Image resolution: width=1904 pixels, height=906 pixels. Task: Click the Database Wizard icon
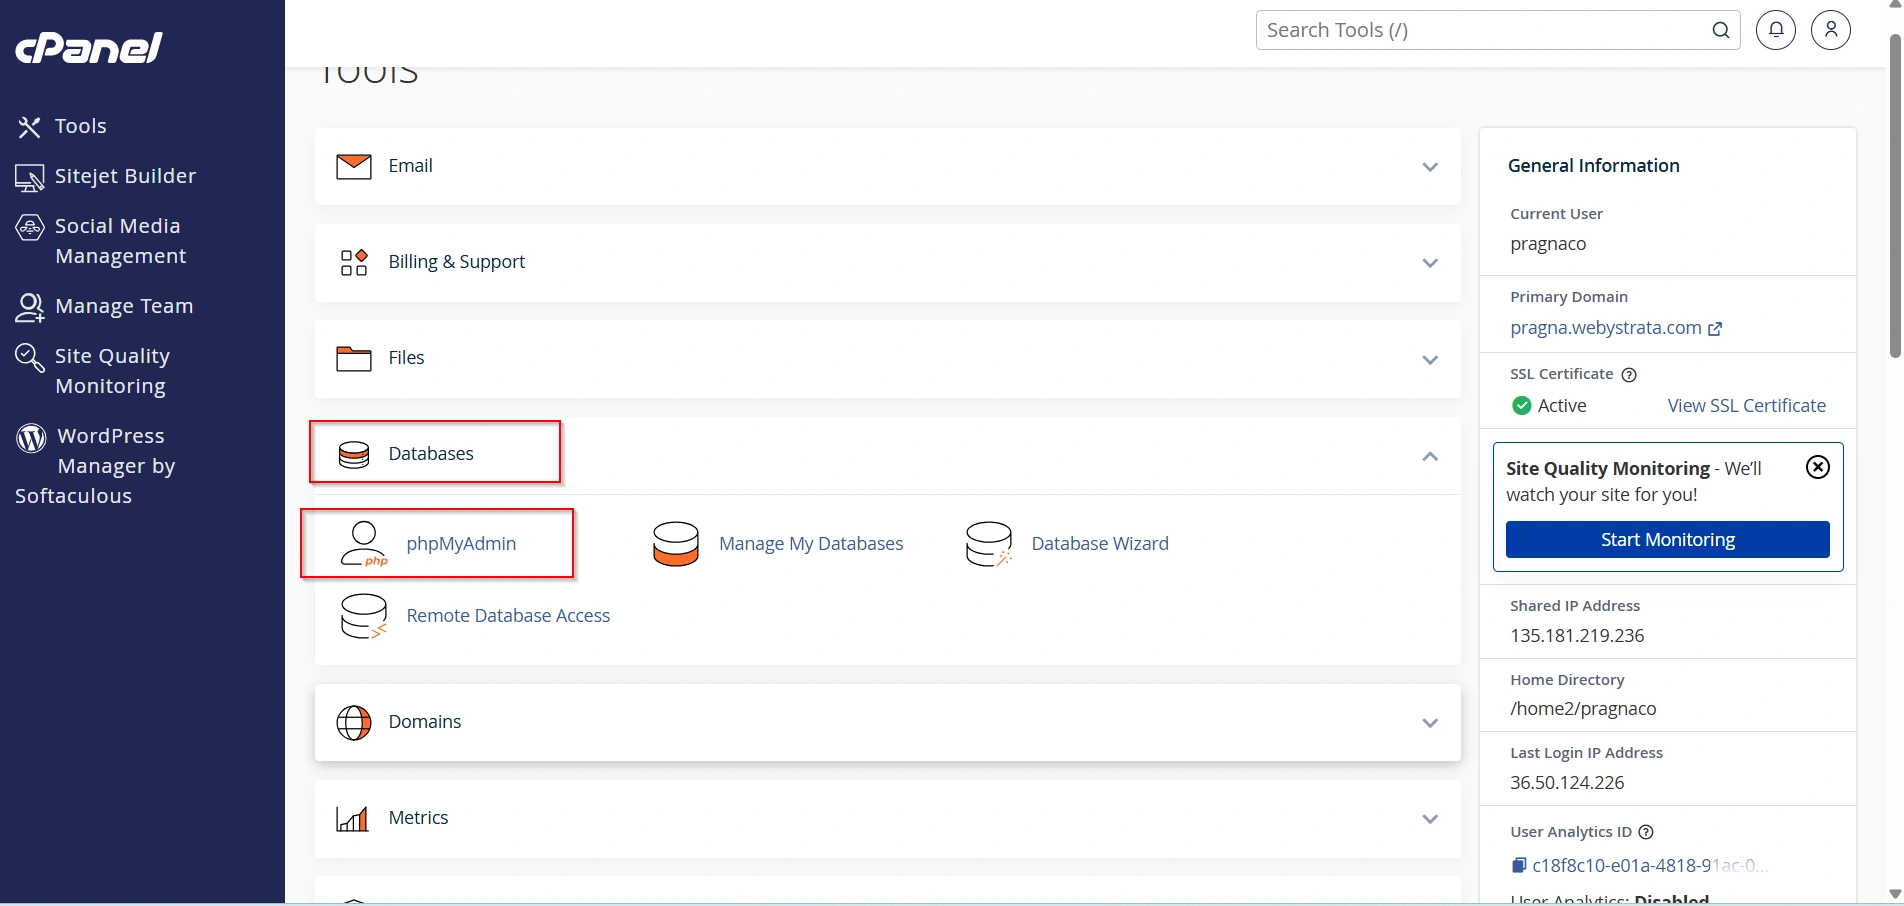point(989,544)
